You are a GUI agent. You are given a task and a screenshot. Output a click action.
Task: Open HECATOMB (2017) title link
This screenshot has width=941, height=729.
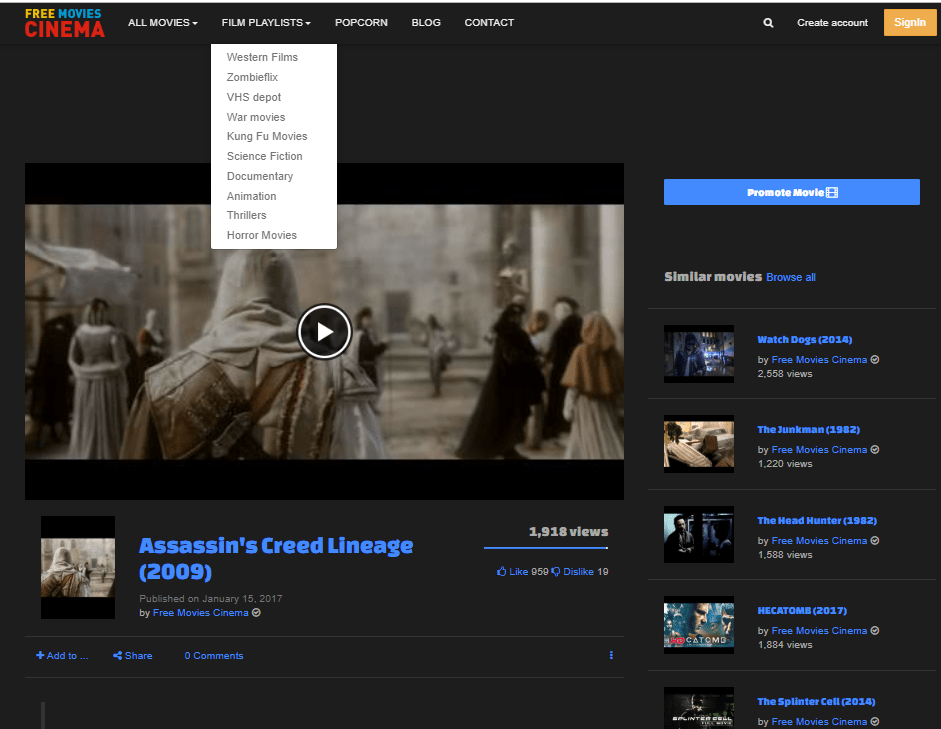[802, 611]
